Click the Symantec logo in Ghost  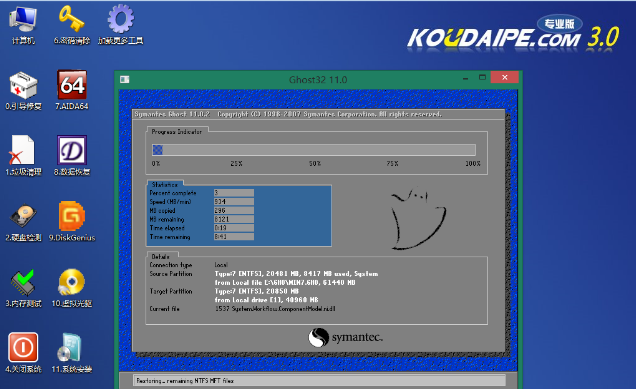pos(345,337)
